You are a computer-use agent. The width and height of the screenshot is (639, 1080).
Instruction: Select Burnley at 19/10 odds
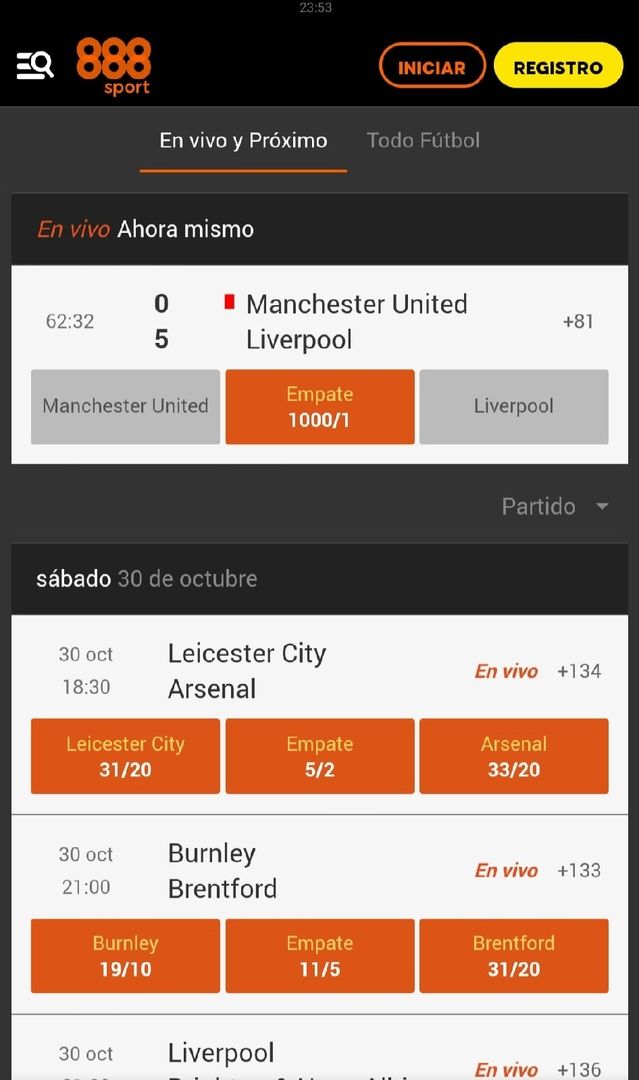125,955
